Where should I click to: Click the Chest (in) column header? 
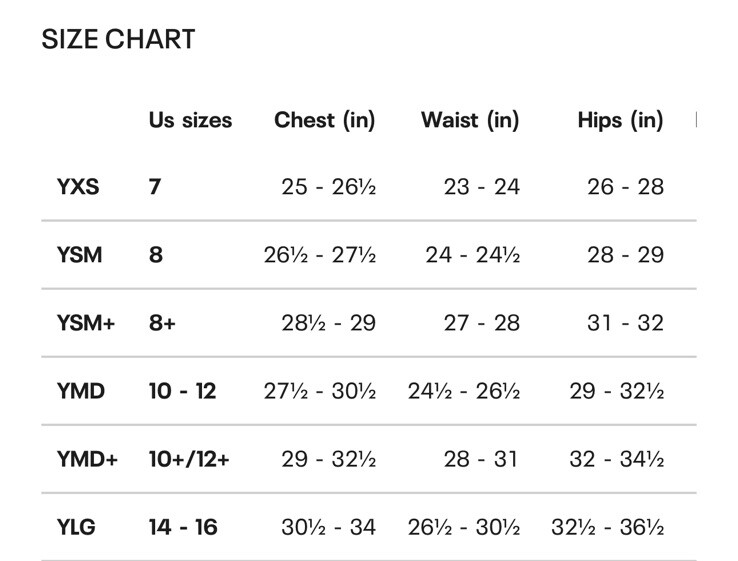[x=325, y=120]
